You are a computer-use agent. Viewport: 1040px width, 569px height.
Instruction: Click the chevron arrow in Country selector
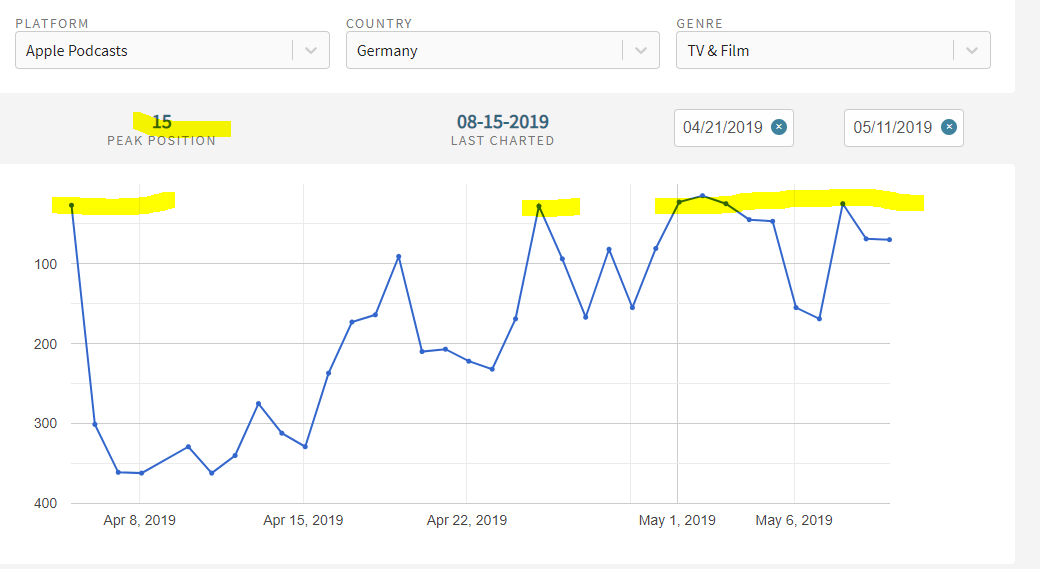[641, 50]
